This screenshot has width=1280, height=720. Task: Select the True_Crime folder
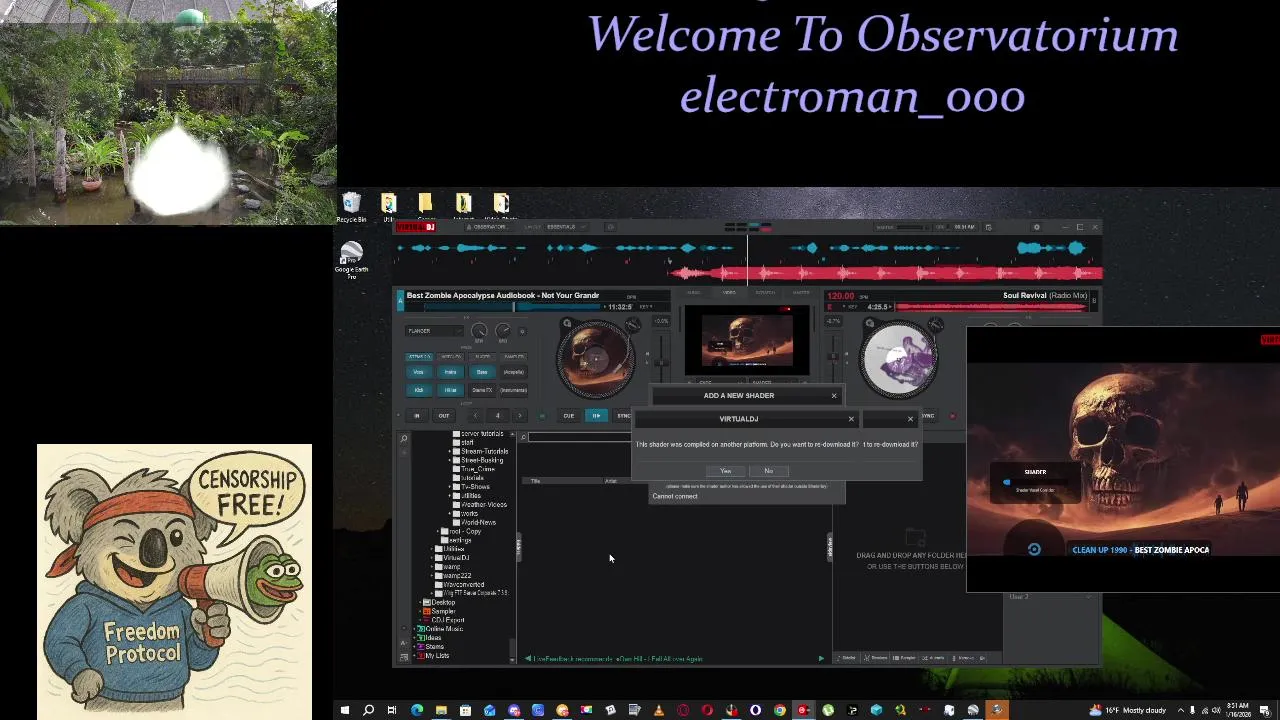(477, 469)
